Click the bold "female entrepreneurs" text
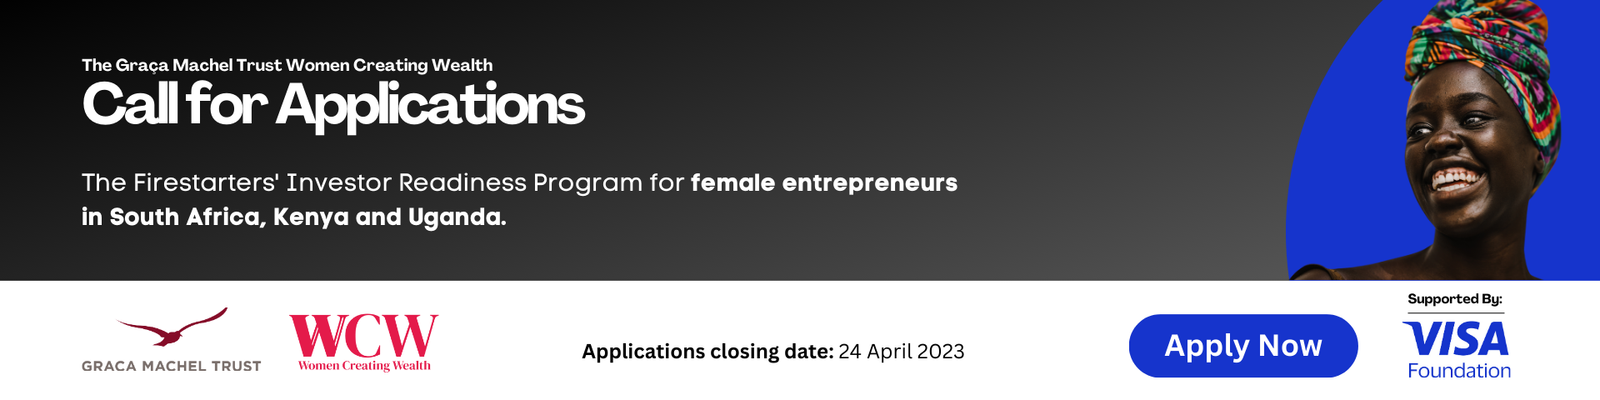Image resolution: width=1600 pixels, height=400 pixels. coord(824,183)
